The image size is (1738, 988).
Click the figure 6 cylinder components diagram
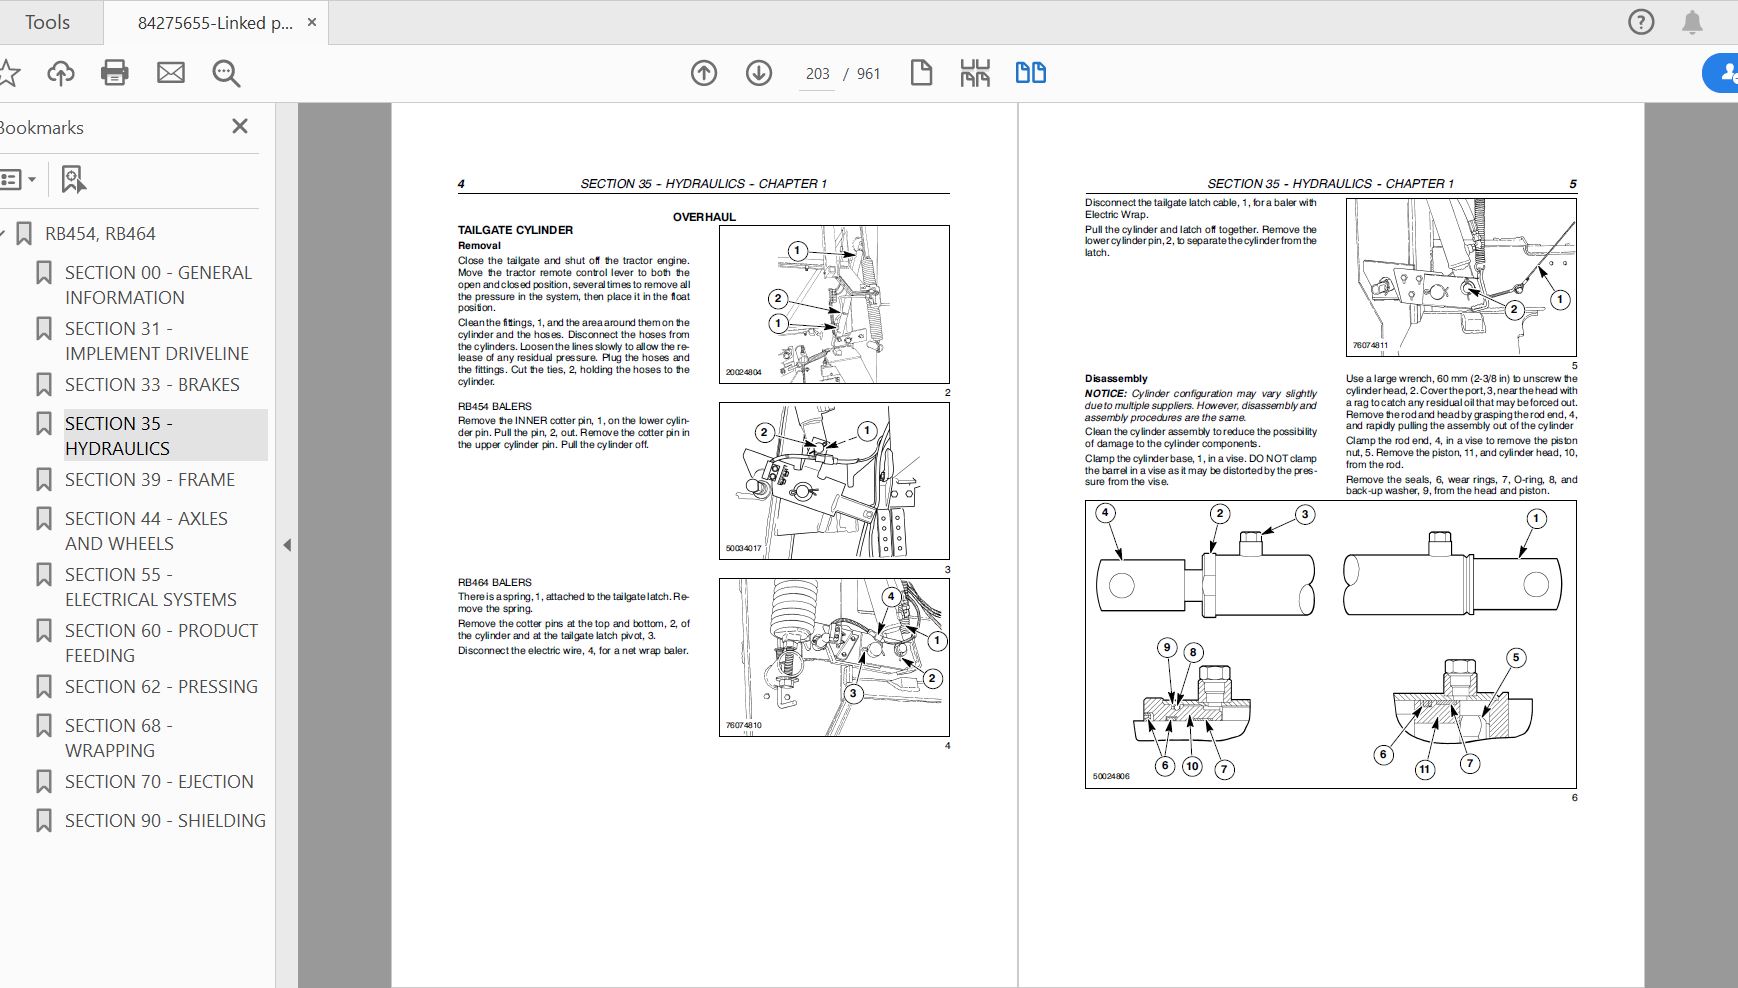[1331, 645]
